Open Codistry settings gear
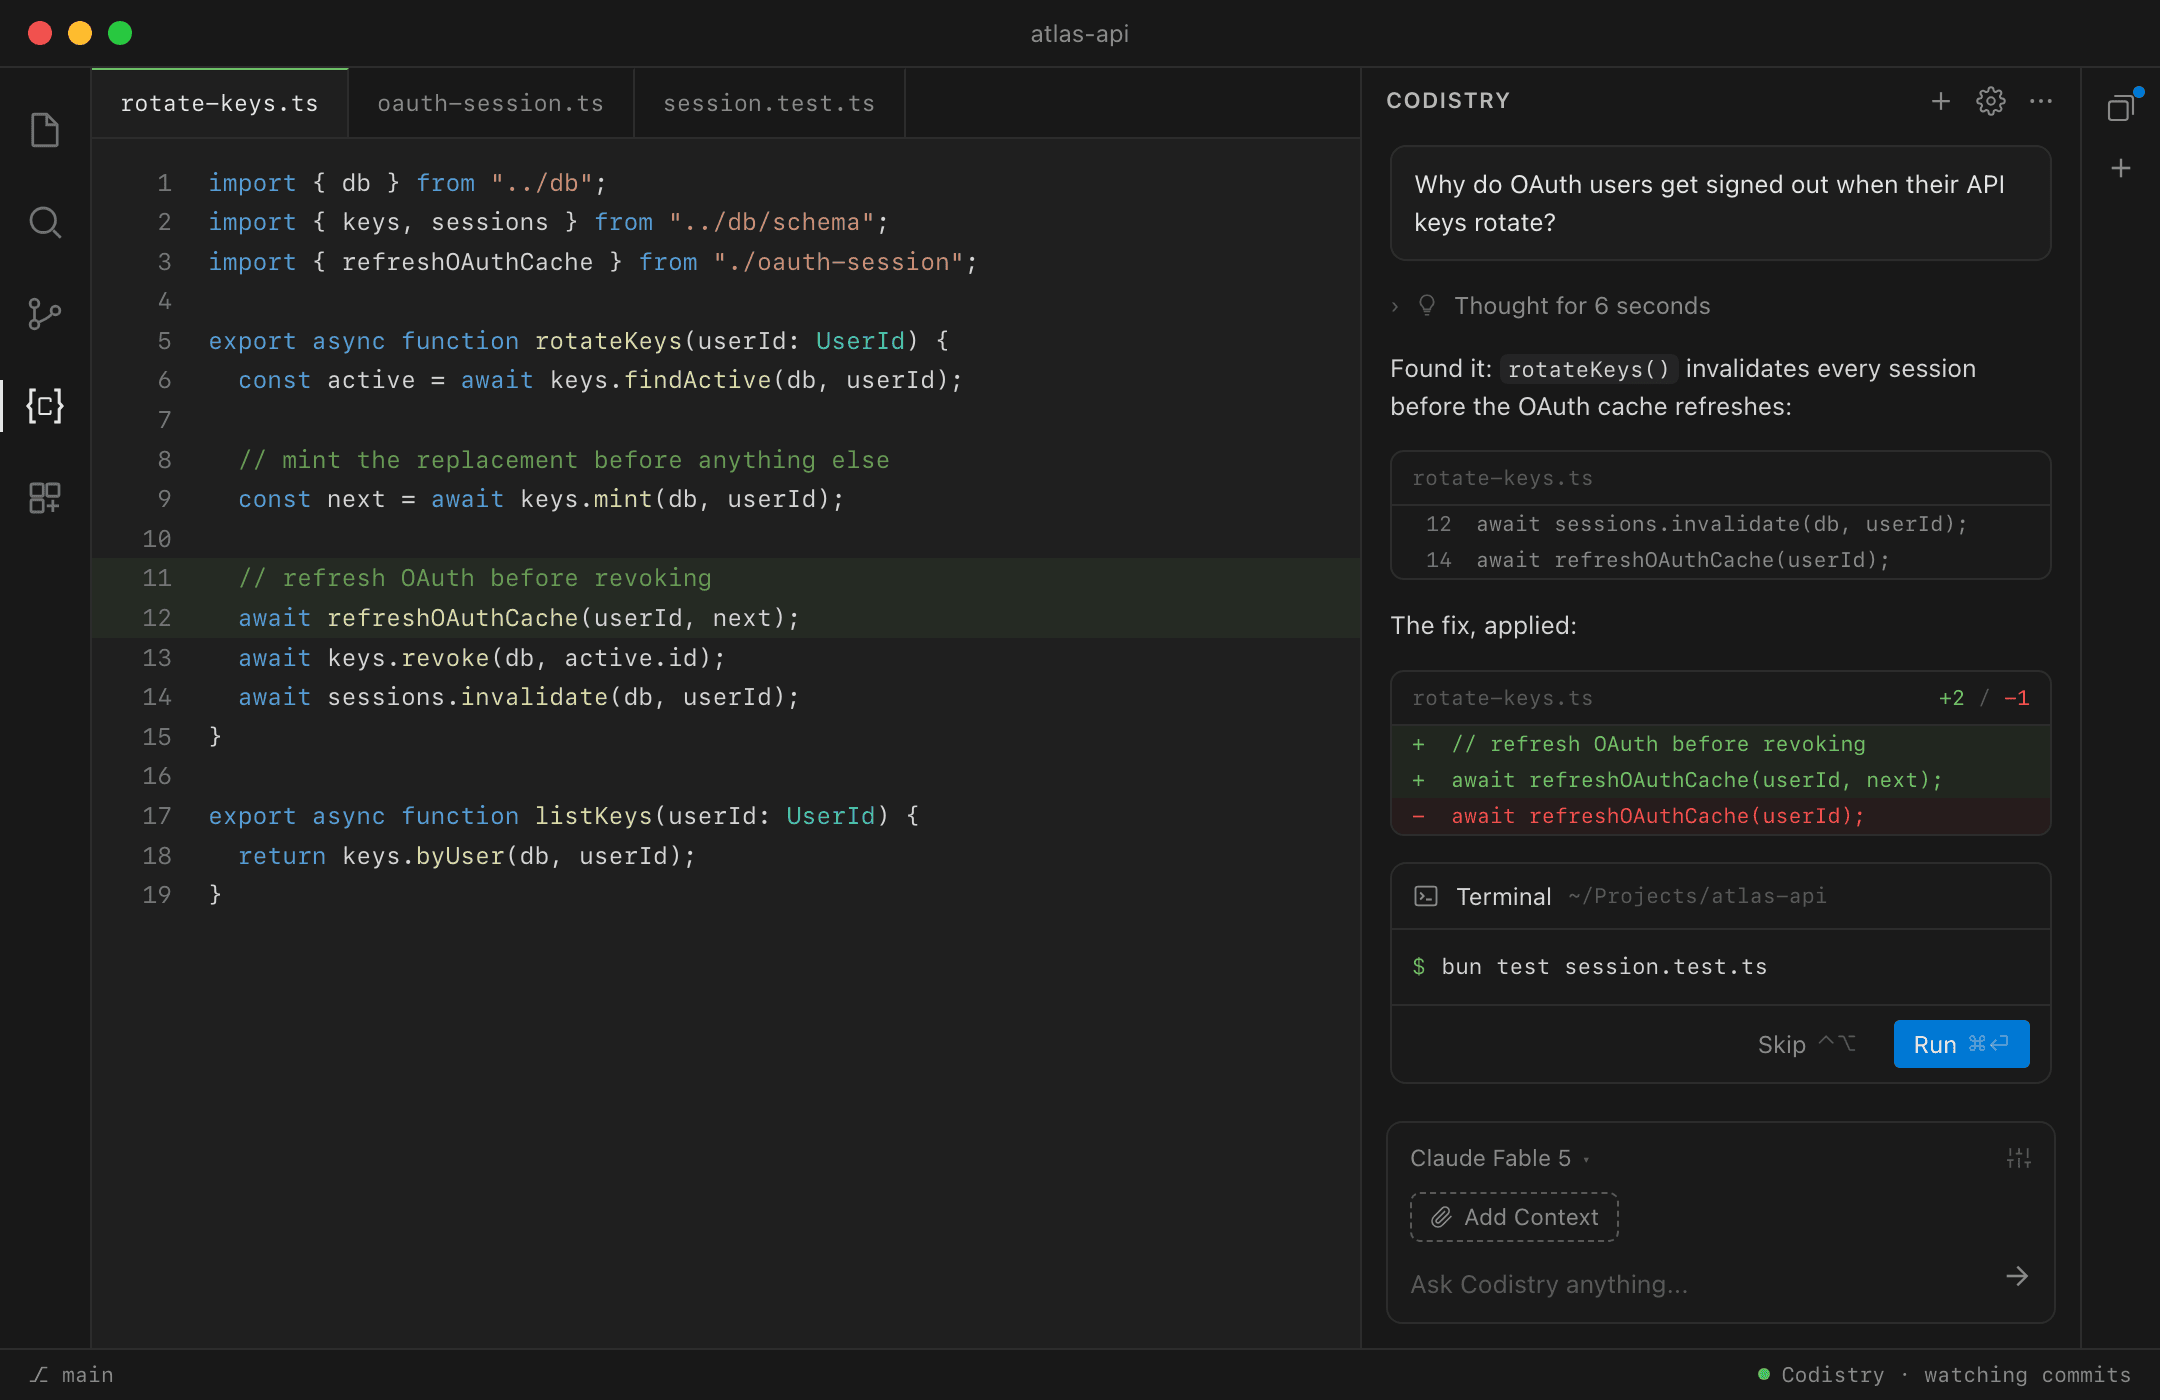 [x=1991, y=101]
